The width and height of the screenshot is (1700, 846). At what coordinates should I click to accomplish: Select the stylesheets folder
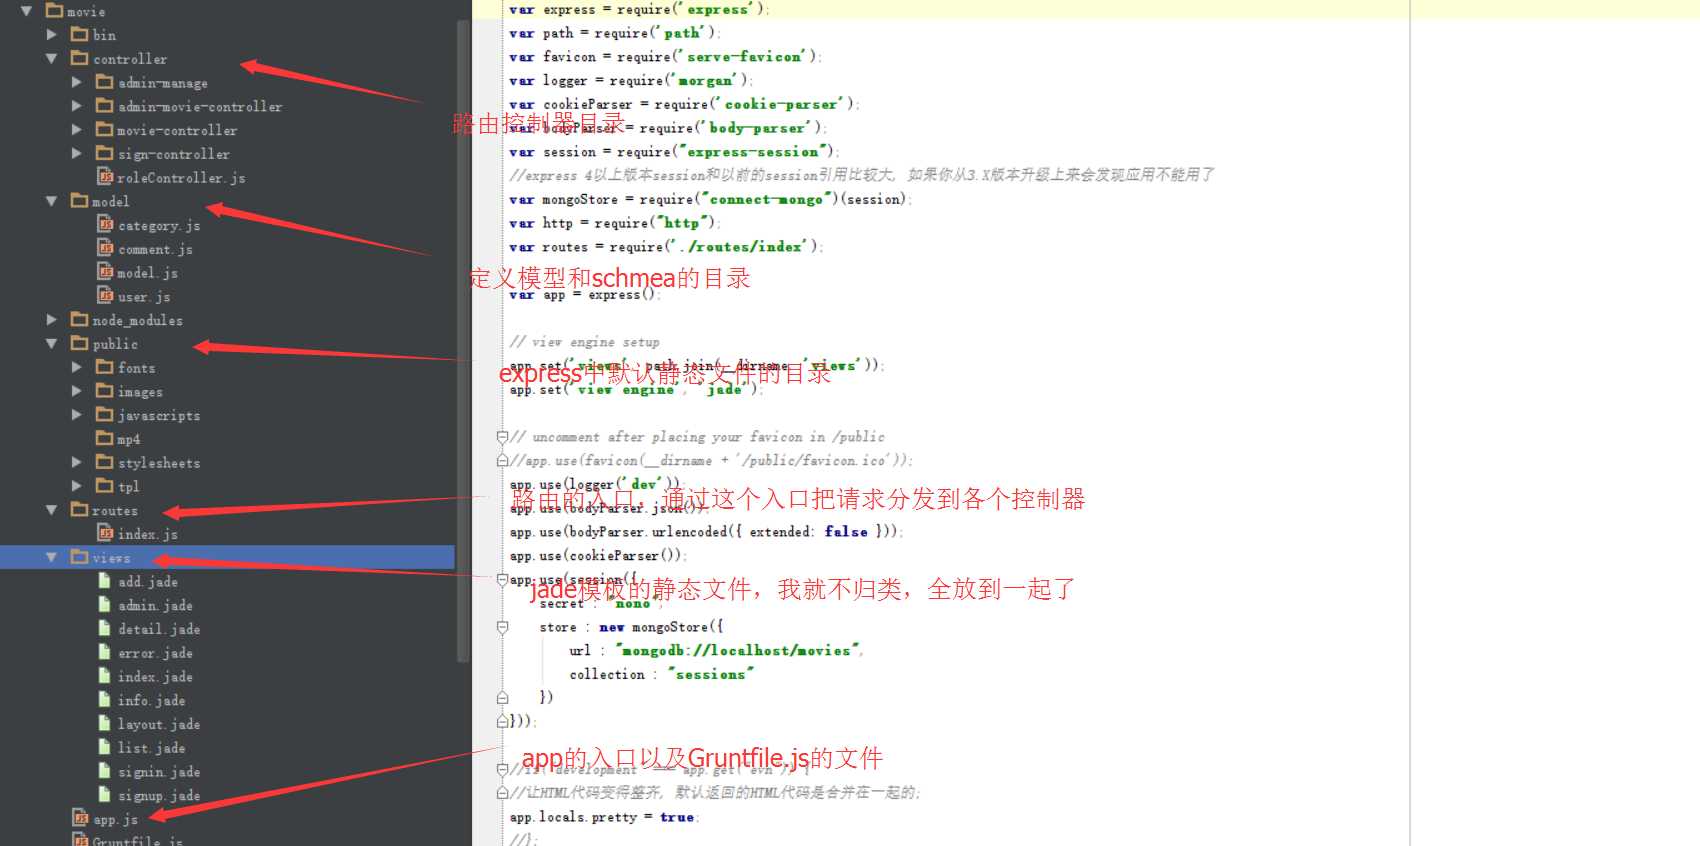pos(159,463)
